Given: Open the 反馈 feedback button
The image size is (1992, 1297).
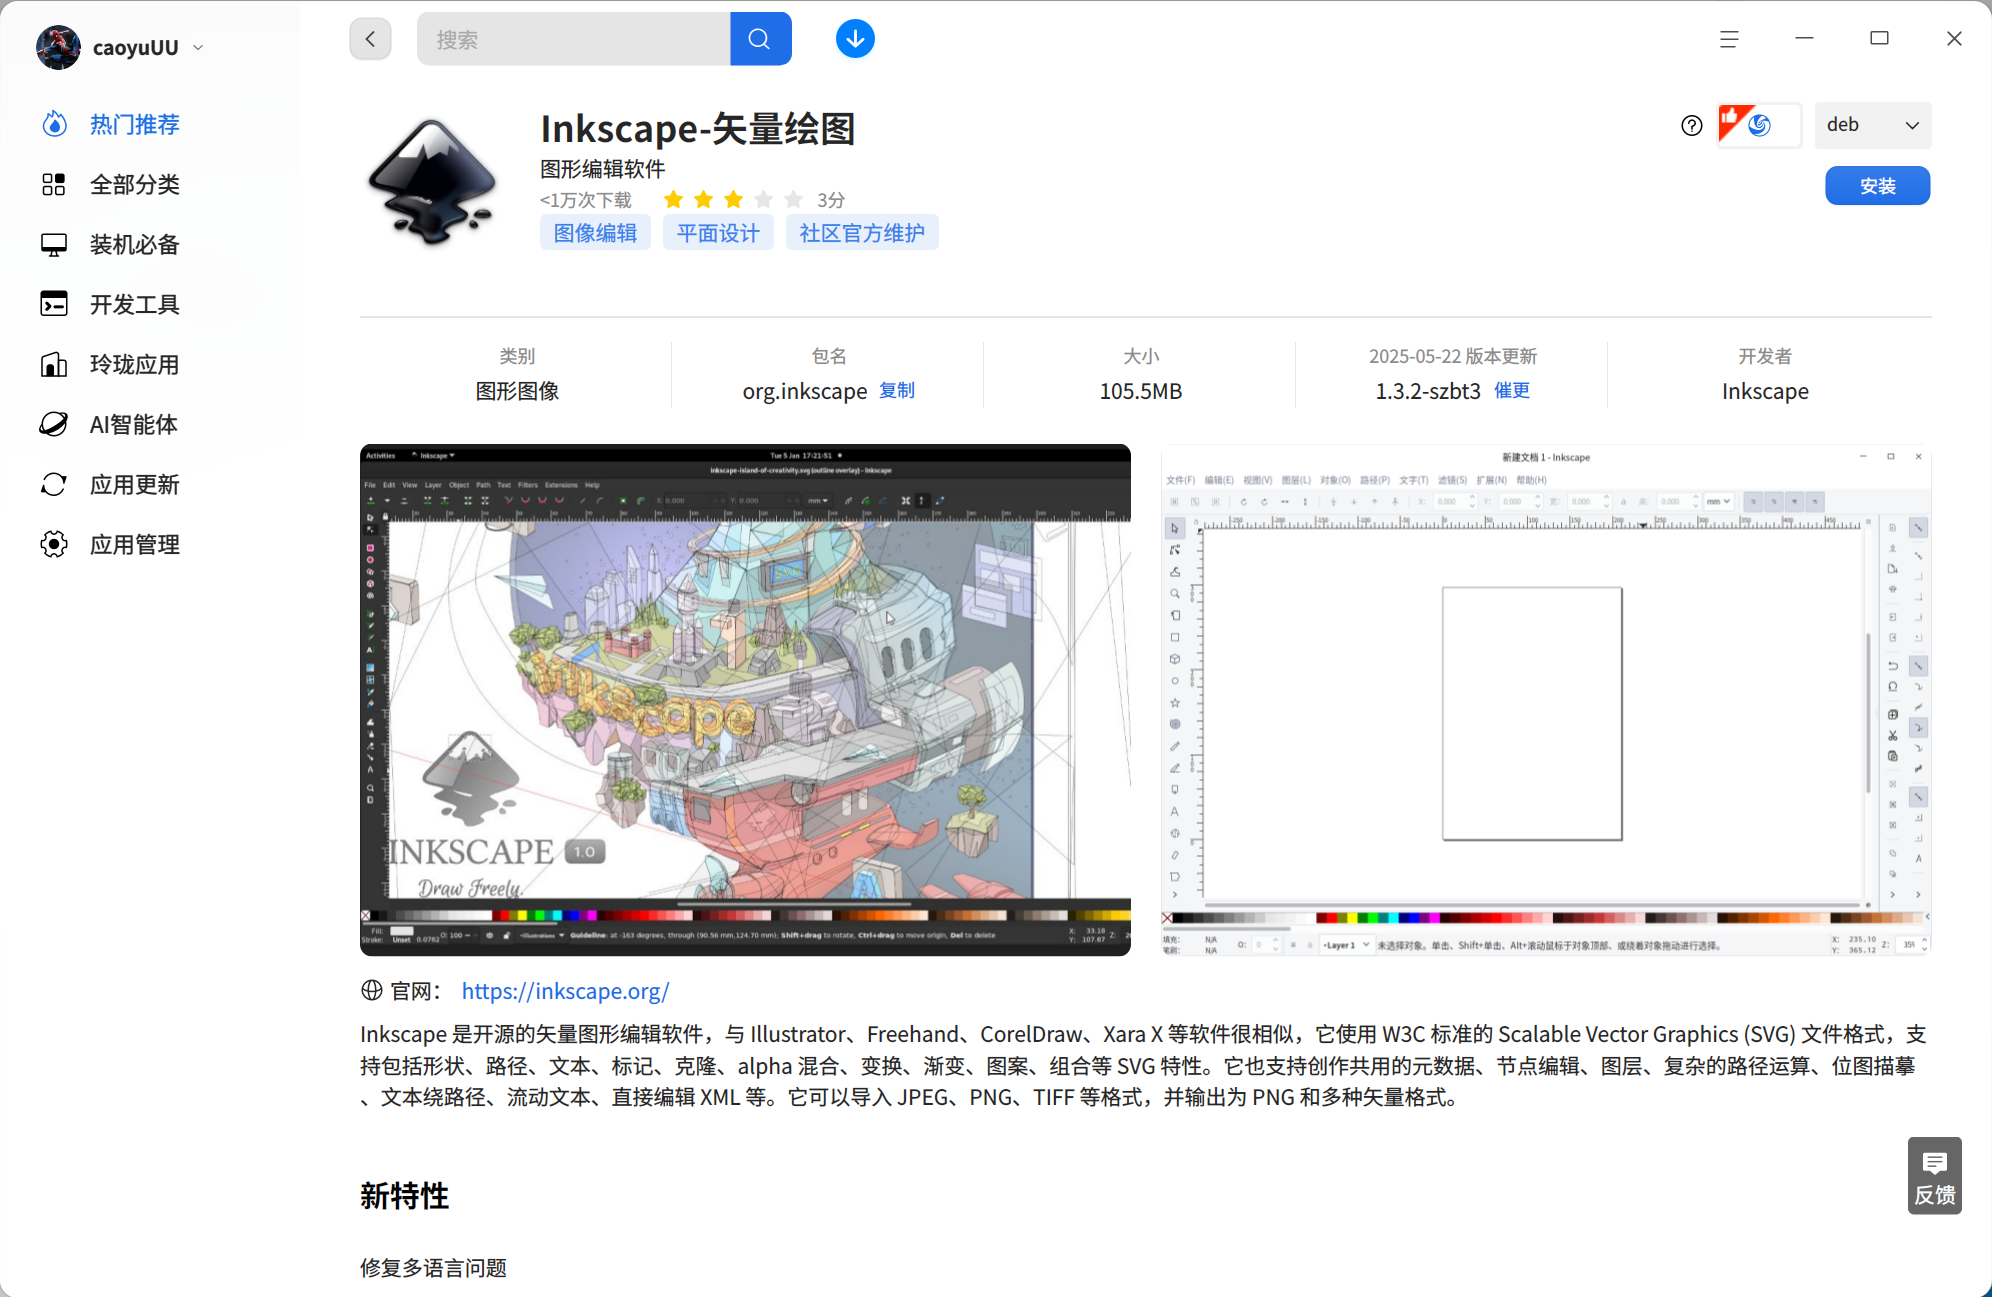Looking at the screenshot, I should (x=1934, y=1176).
